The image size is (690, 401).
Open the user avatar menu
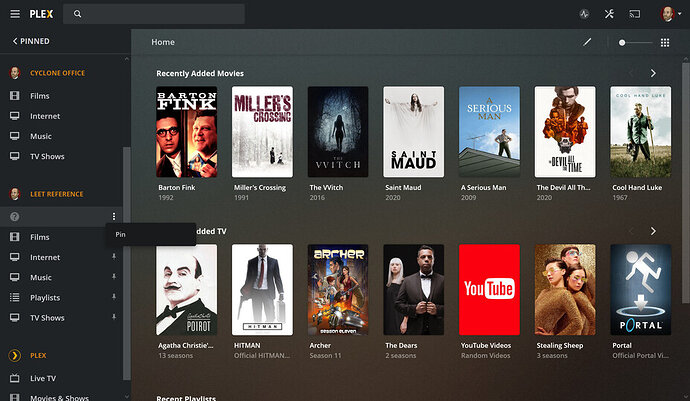(x=671, y=14)
